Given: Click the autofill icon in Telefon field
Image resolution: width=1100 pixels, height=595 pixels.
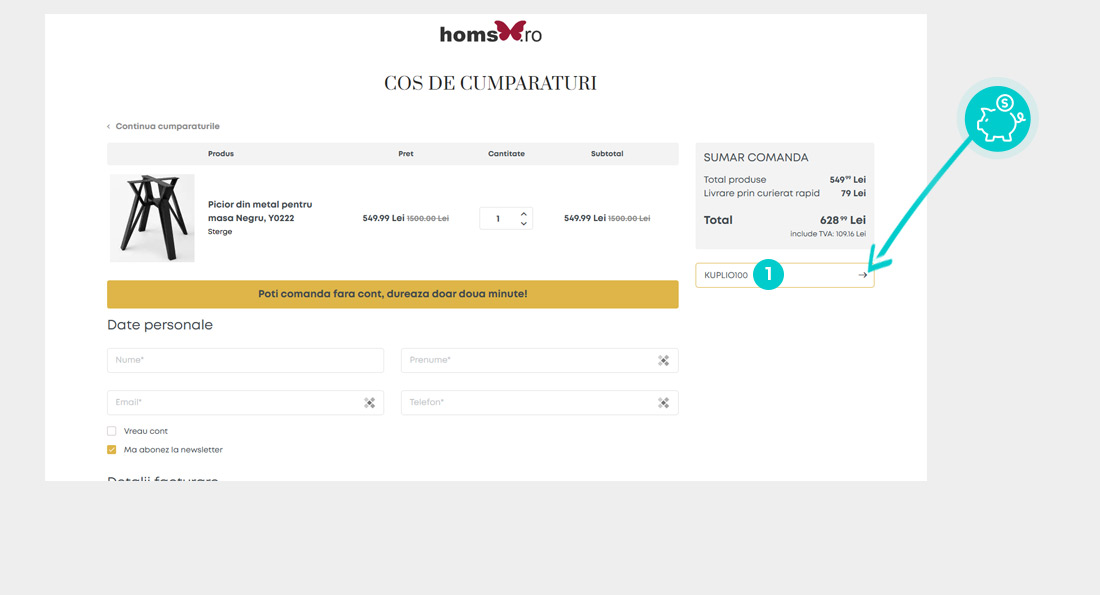Looking at the screenshot, I should point(663,402).
